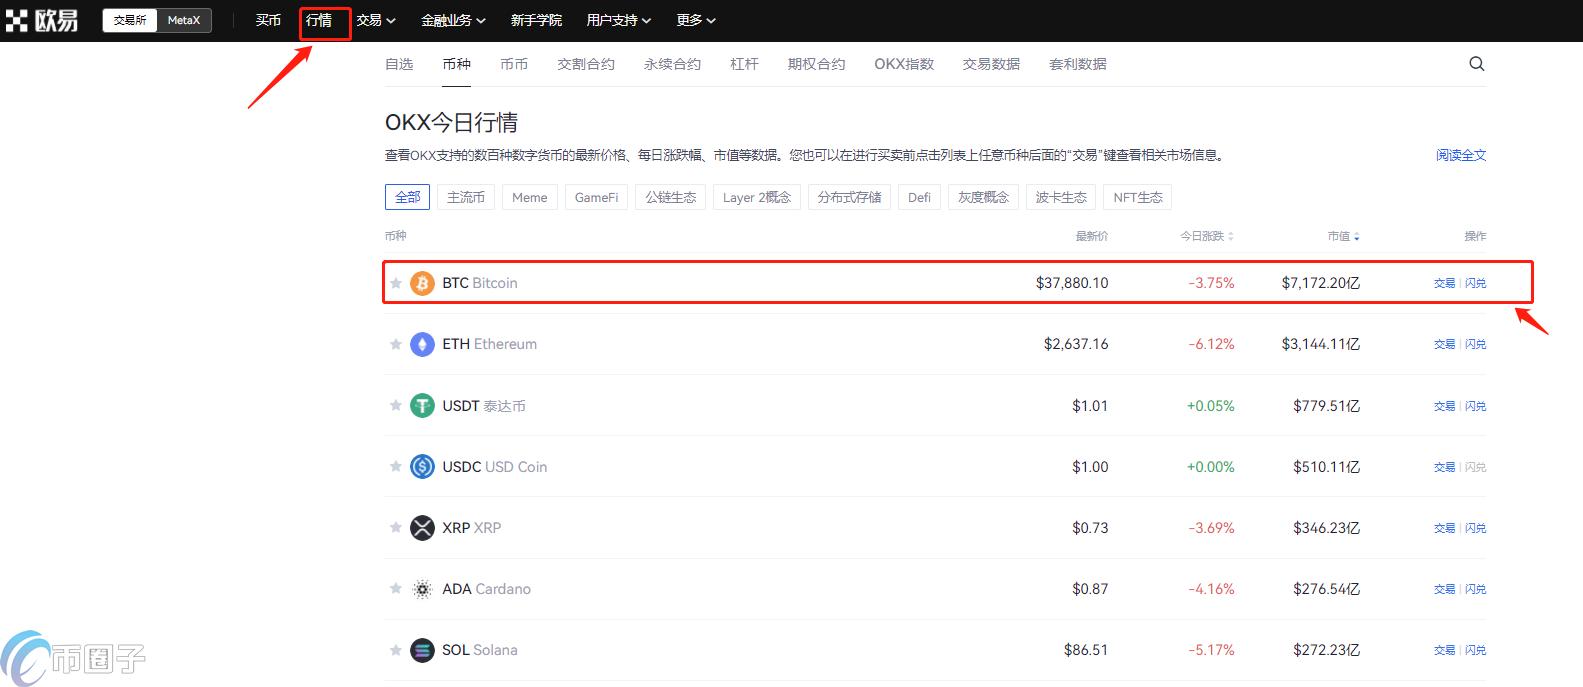Expand the 交易 dropdown menu
The width and height of the screenshot is (1583, 687).
376,20
